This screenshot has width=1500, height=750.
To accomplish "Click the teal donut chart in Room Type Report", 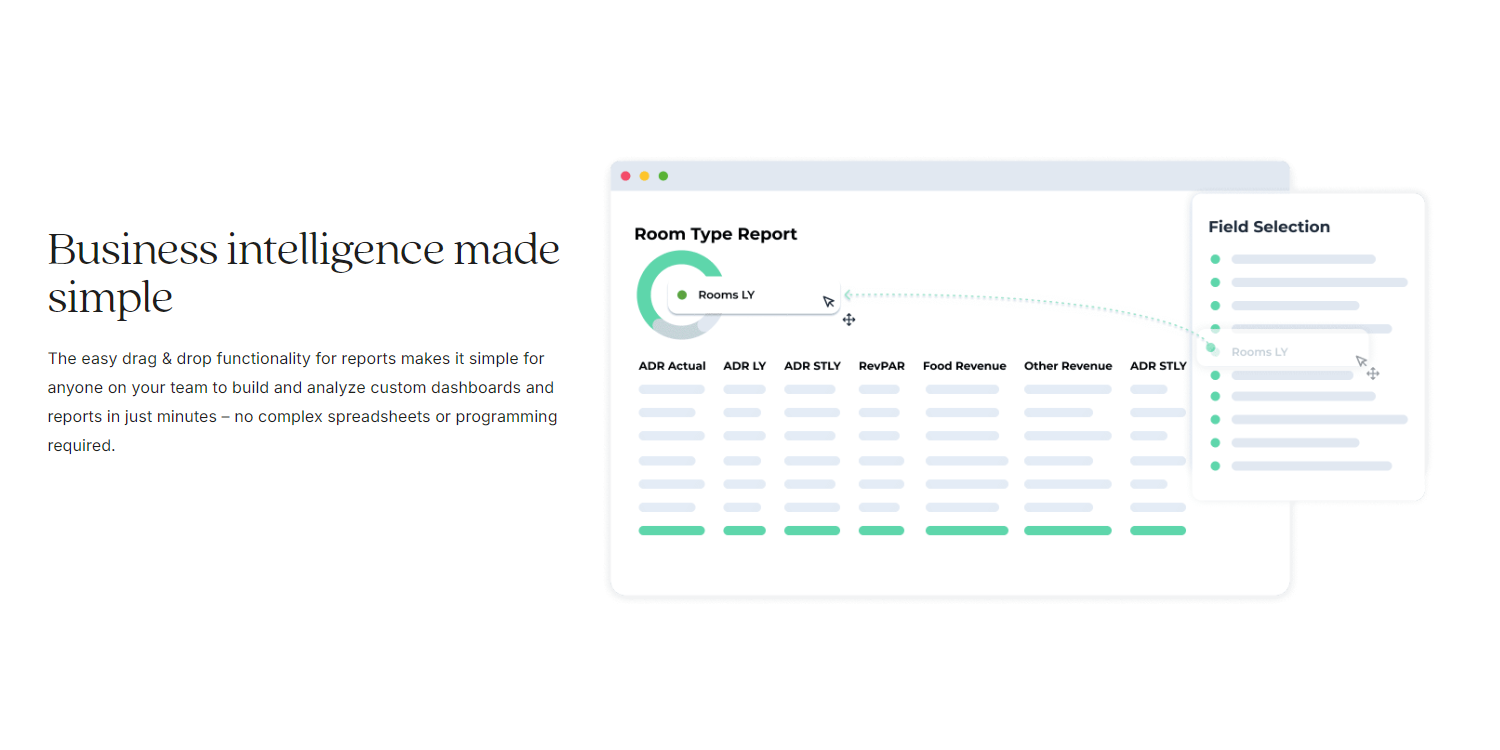I will click(680, 295).
